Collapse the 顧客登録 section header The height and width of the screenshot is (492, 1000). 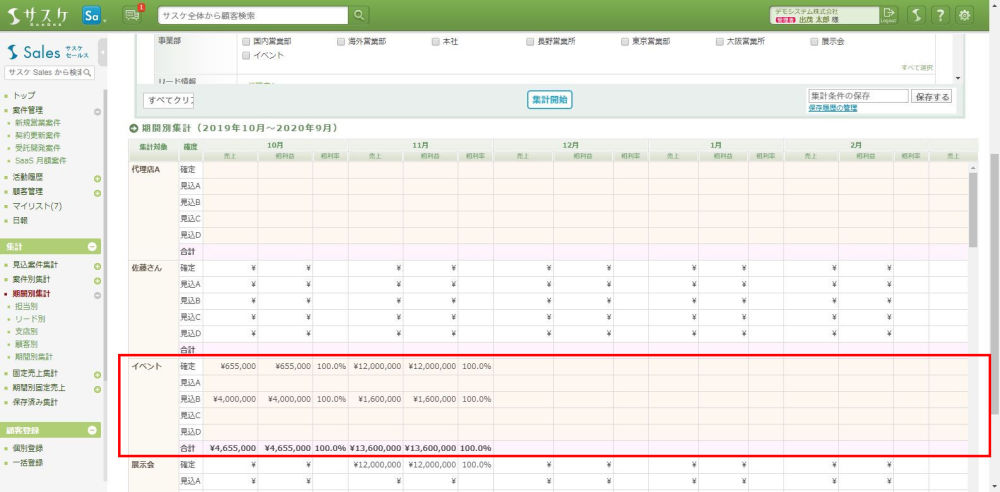[92, 430]
